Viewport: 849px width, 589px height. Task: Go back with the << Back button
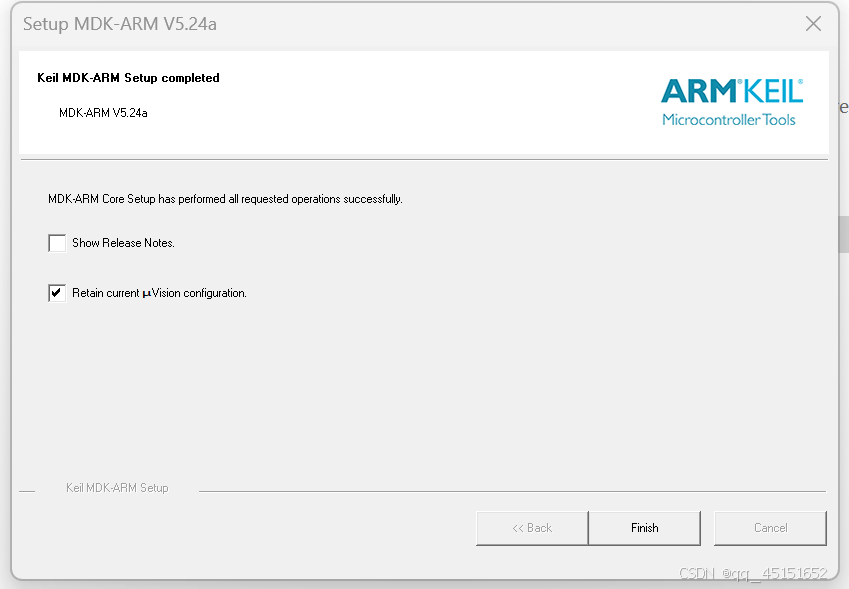532,528
